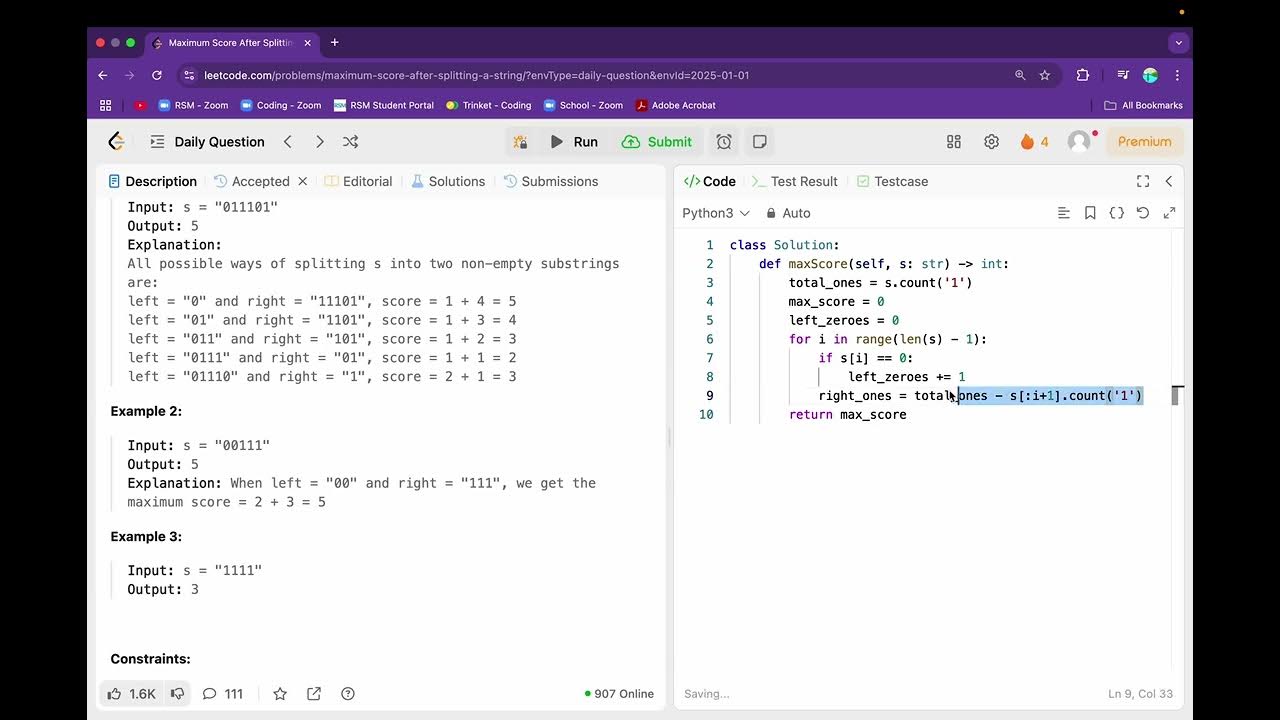
Task: Open RSM - Zoom bookmark
Action: pyautogui.click(x=193, y=105)
